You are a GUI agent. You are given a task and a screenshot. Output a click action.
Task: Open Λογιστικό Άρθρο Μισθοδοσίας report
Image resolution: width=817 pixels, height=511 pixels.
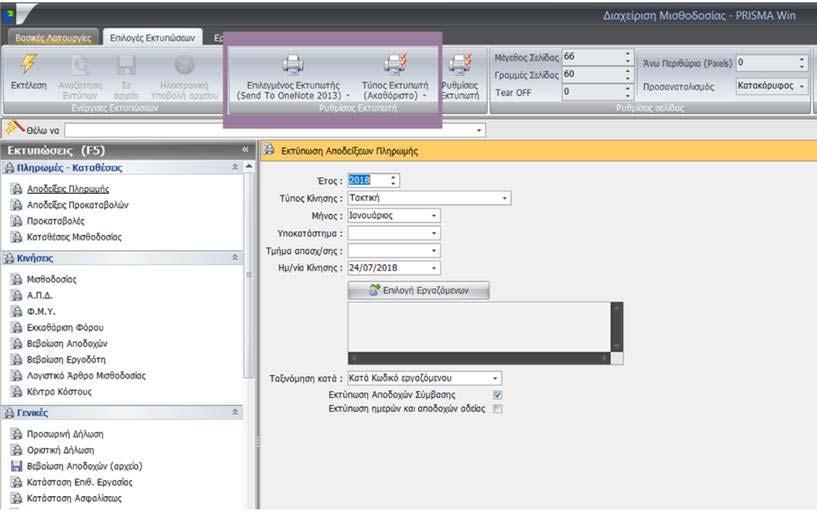[x=86, y=376]
